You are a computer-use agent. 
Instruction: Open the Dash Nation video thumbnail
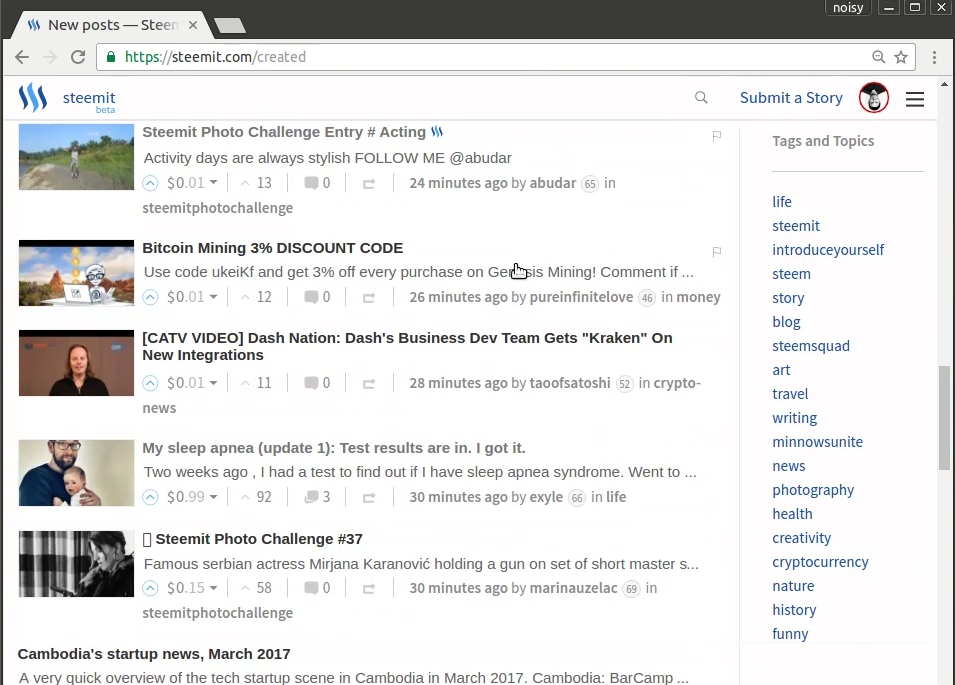point(76,363)
